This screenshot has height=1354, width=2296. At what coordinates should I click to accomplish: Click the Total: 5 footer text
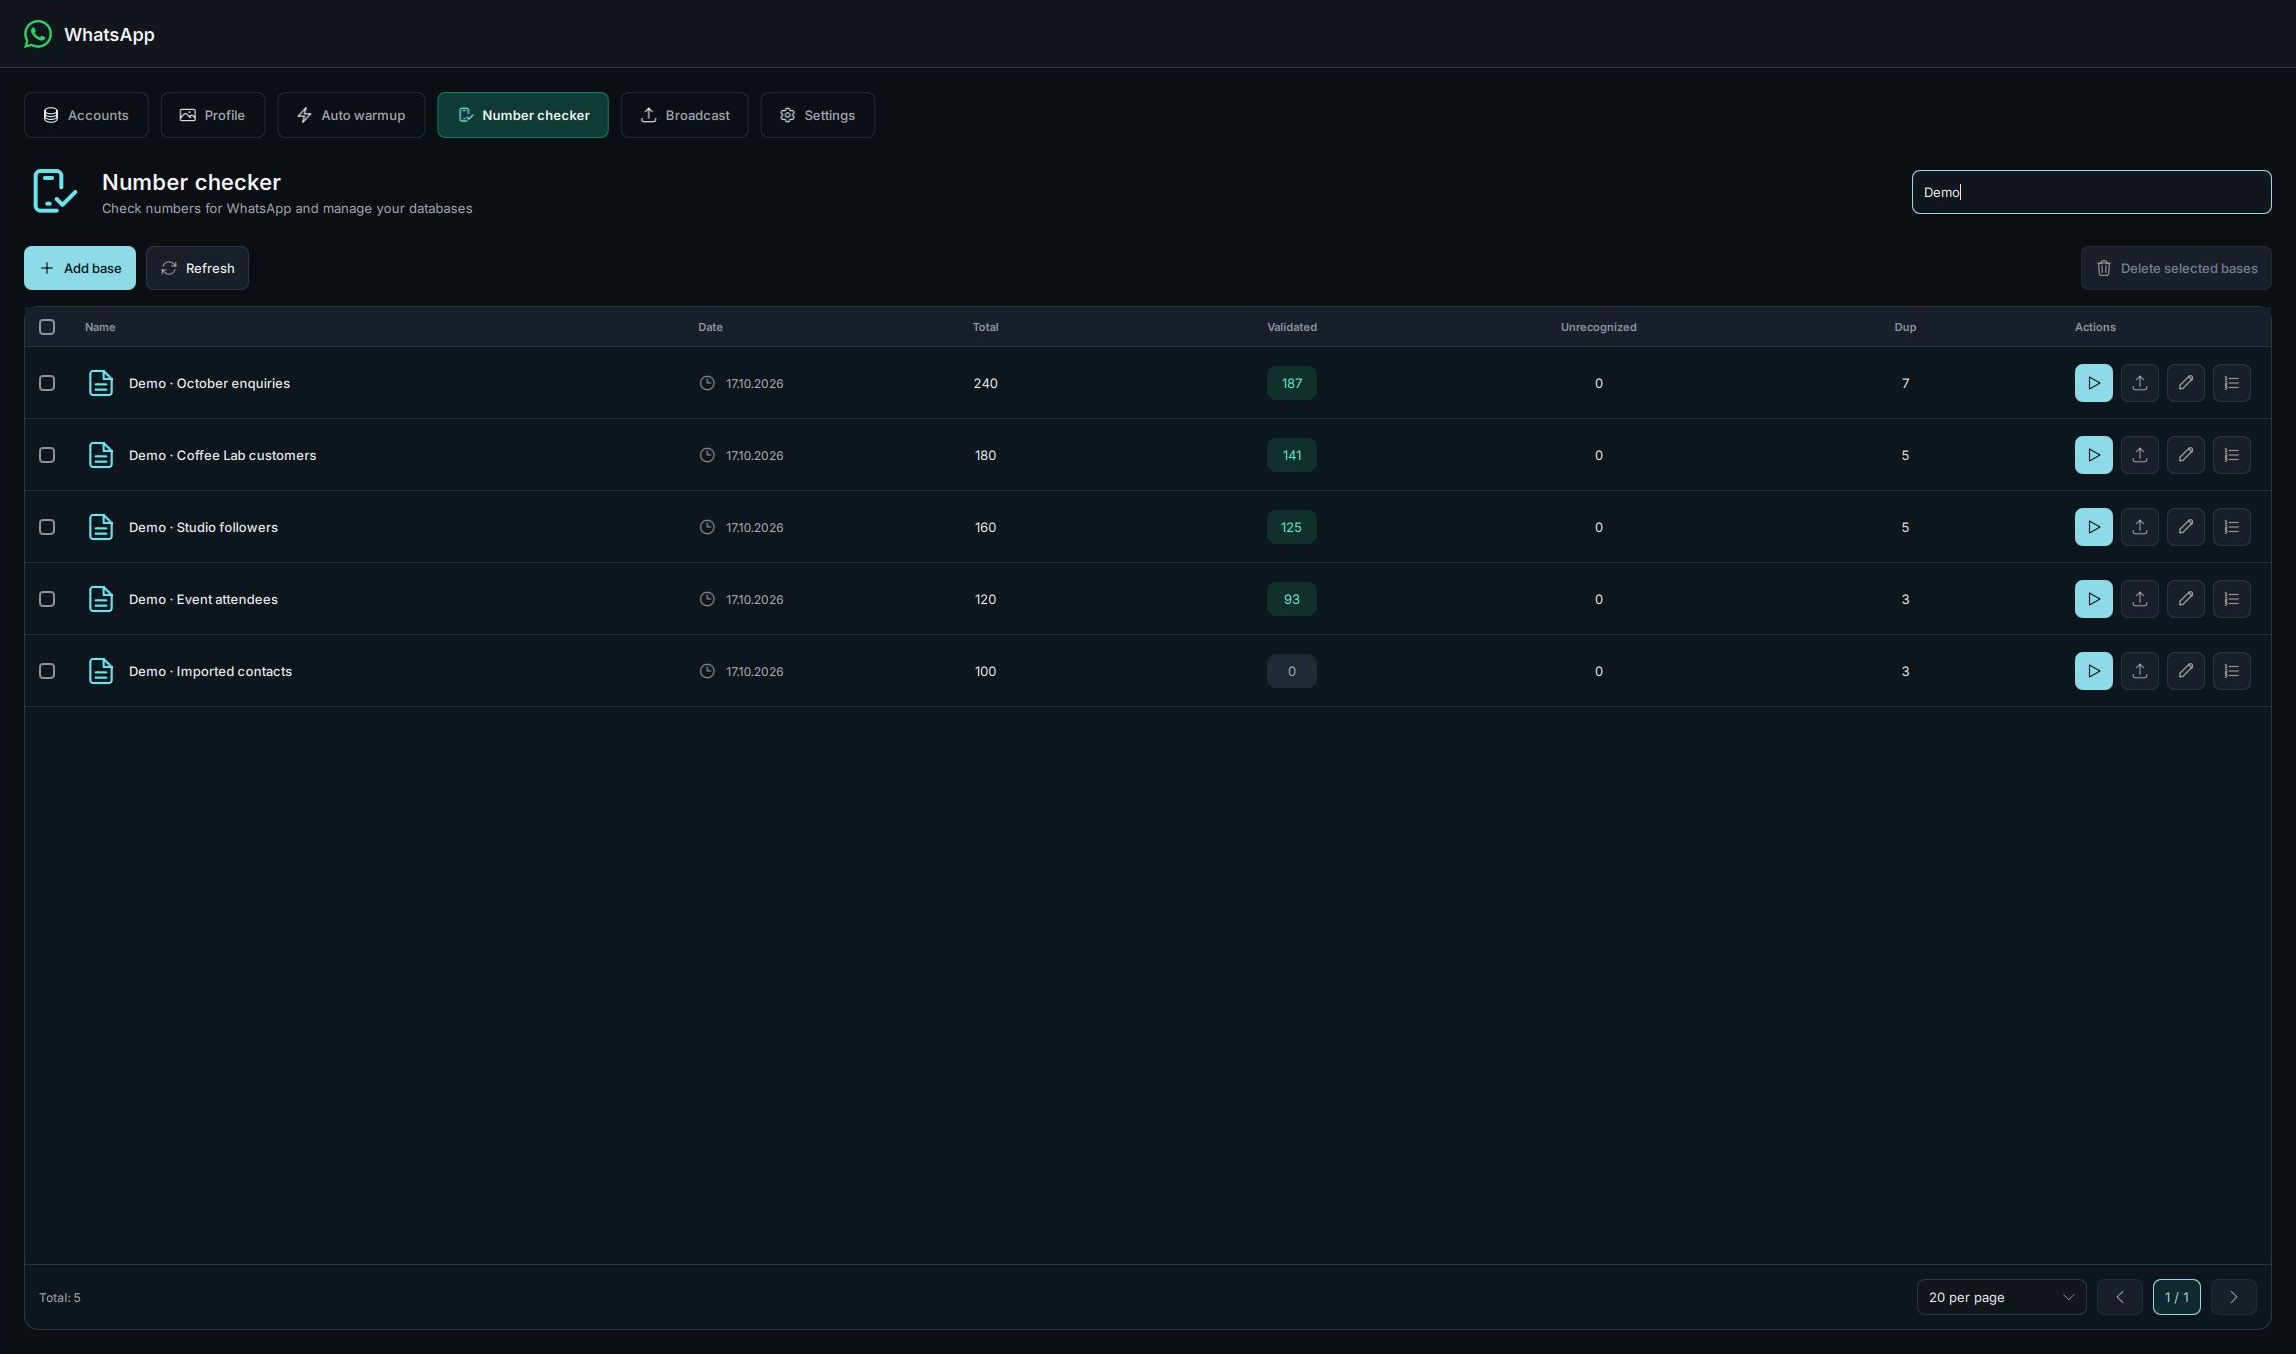coord(60,1297)
